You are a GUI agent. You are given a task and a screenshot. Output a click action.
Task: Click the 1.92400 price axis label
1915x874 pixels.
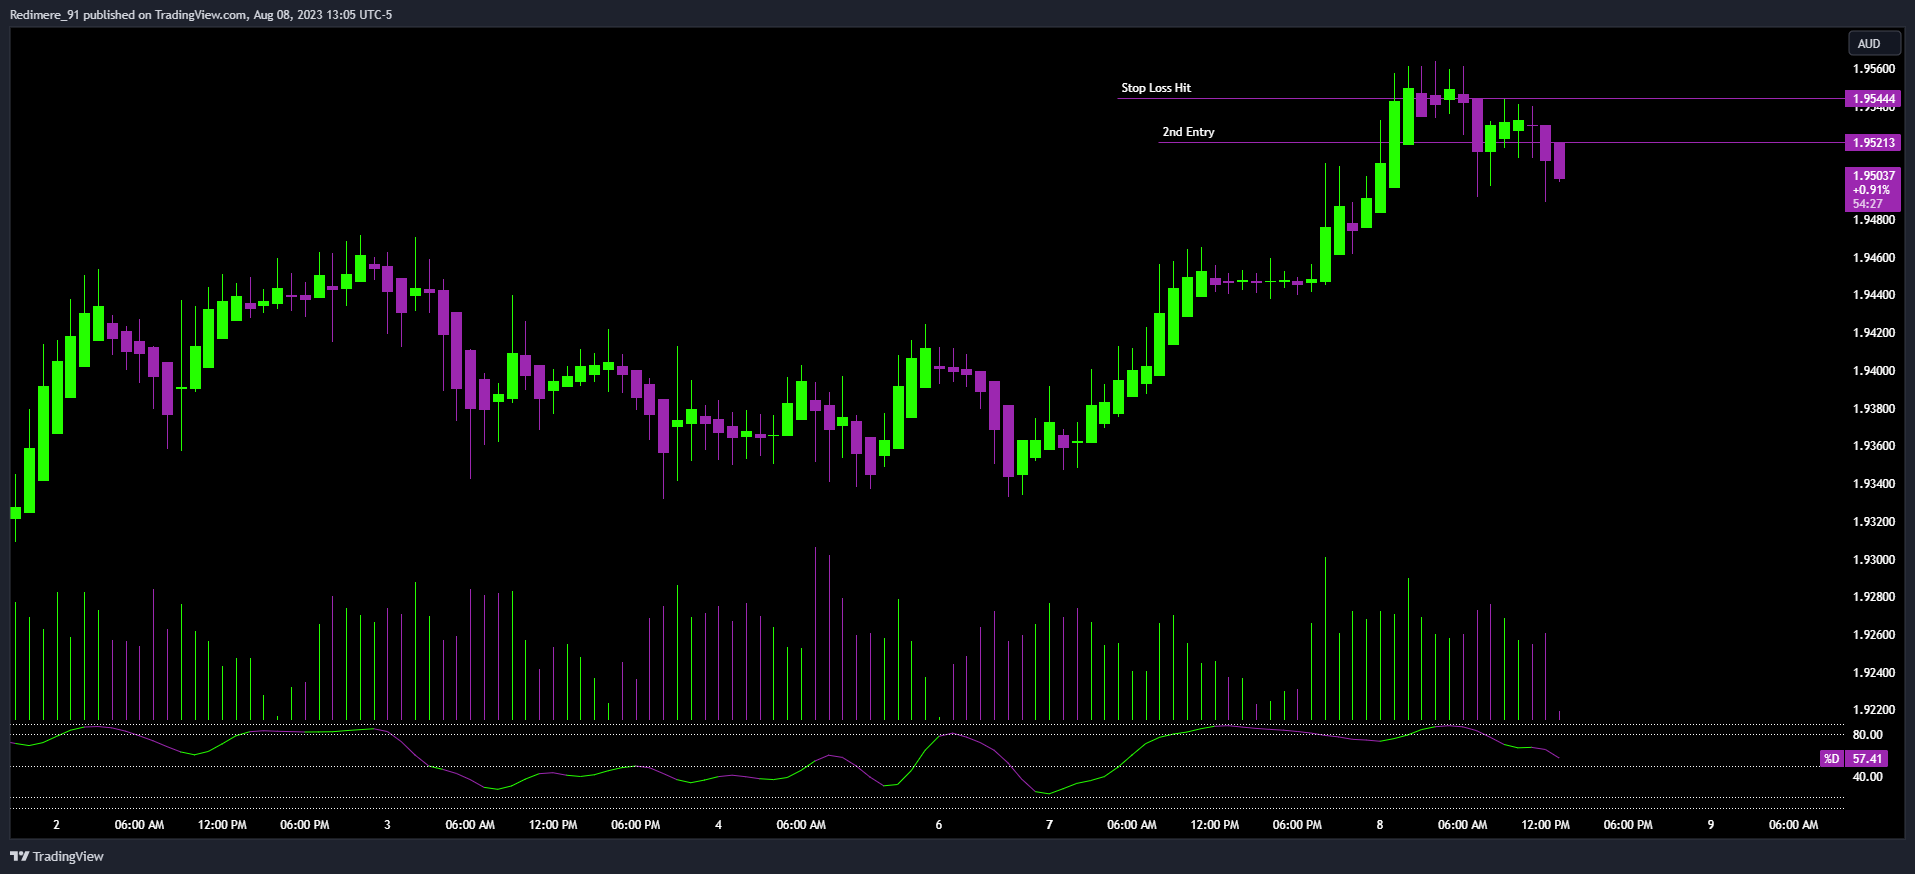[x=1874, y=673]
